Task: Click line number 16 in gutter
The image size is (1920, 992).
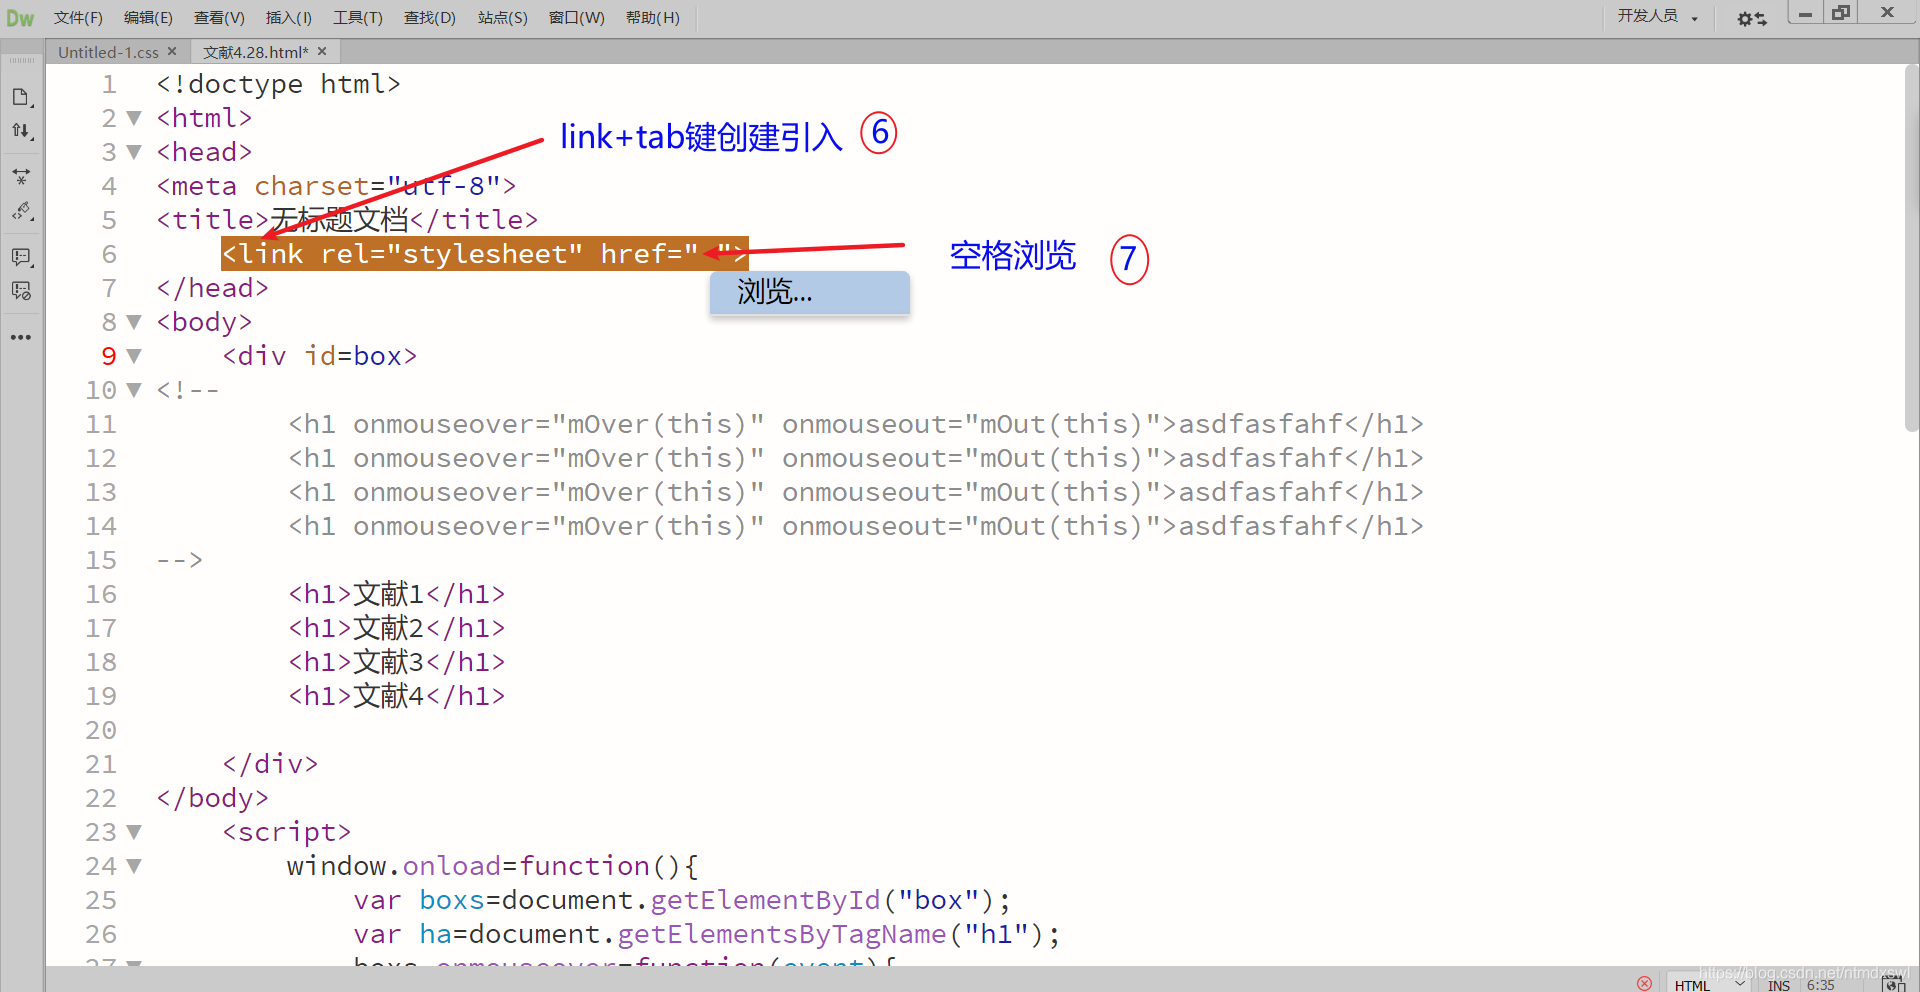Action: click(x=101, y=594)
